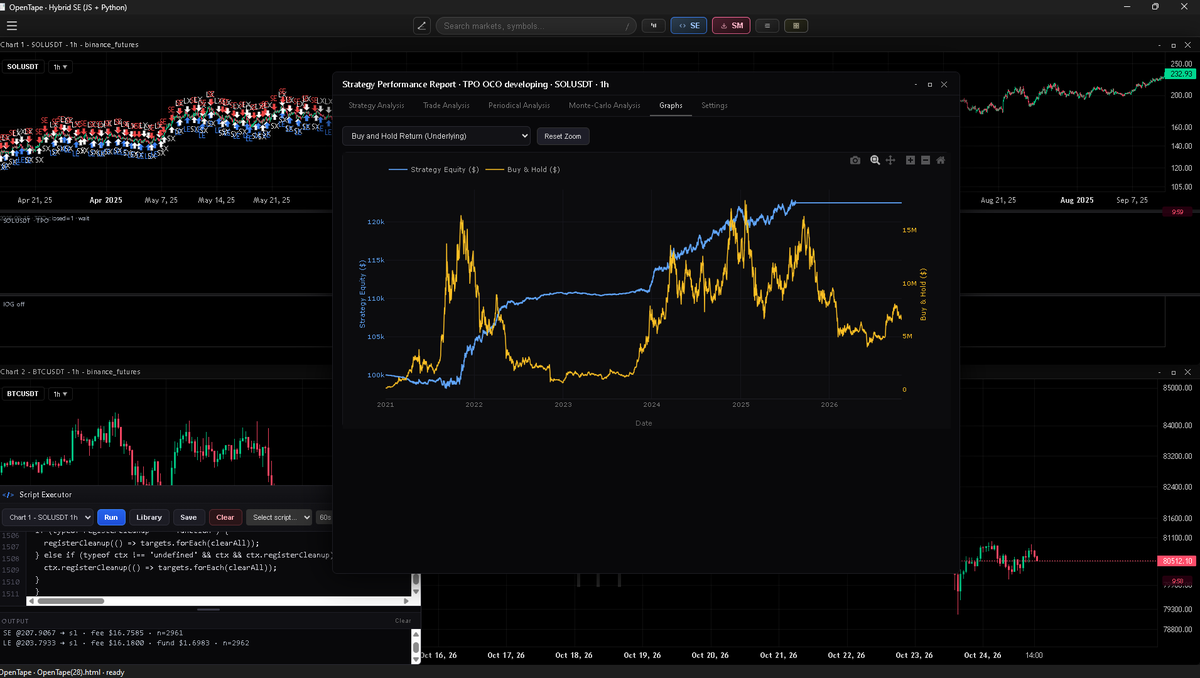Select the pan crosshair tool on graph
Viewport: 1200px width, 678px height.
pos(890,160)
